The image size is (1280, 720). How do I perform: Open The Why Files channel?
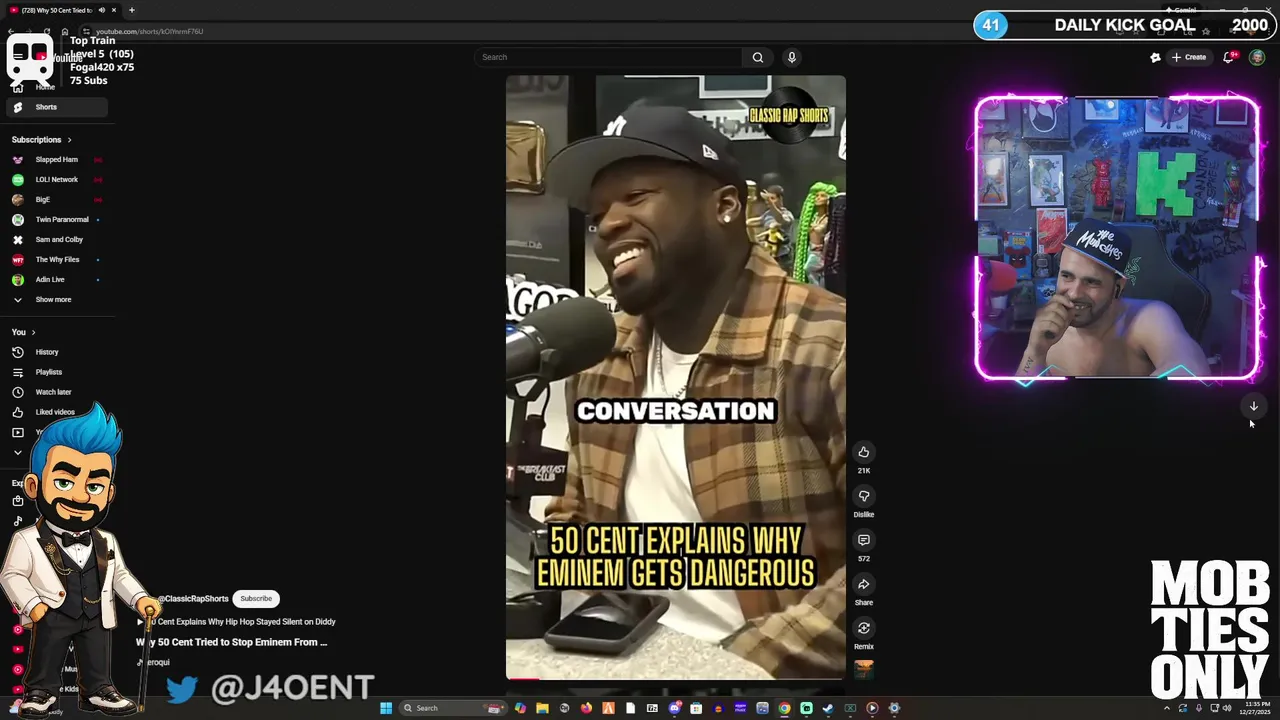(55, 260)
